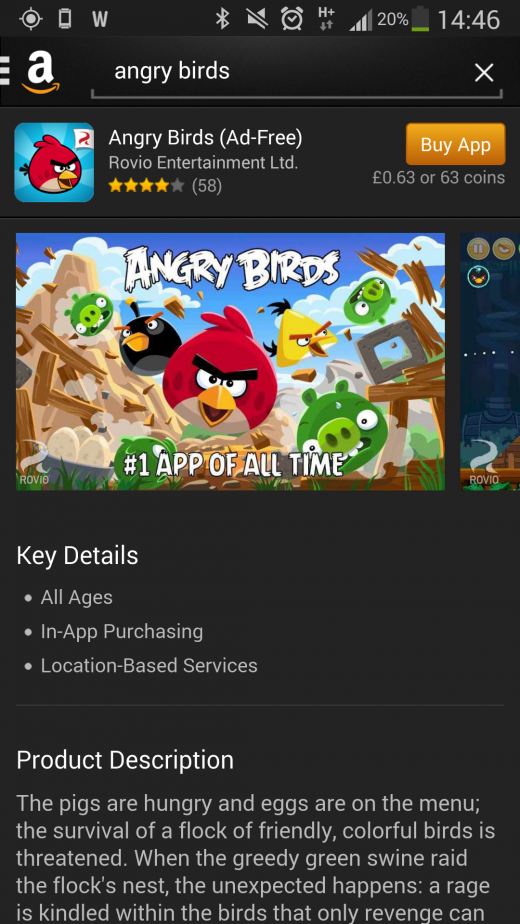520x924 pixels.
Task: Expand the Product Description text
Action: coord(256,853)
